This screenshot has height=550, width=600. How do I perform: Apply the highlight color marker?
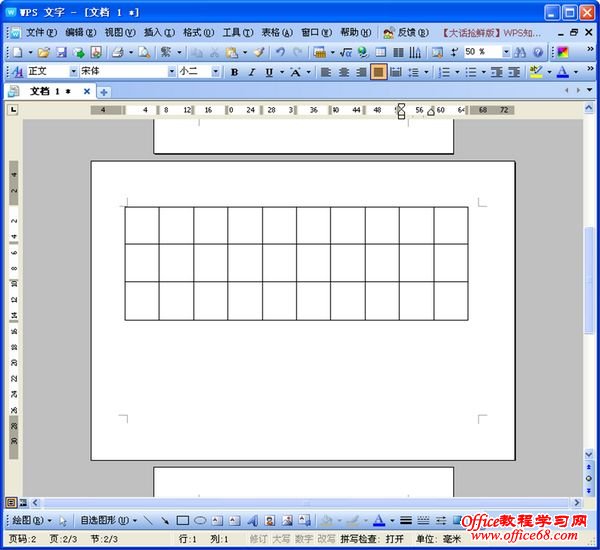tap(536, 72)
